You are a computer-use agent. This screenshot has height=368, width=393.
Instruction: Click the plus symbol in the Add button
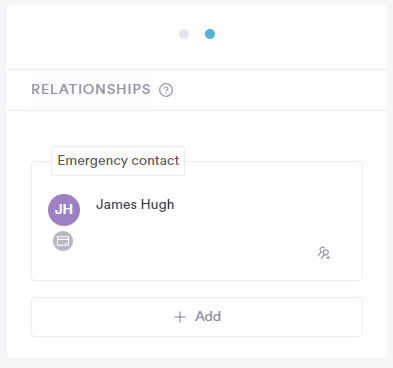click(x=180, y=317)
